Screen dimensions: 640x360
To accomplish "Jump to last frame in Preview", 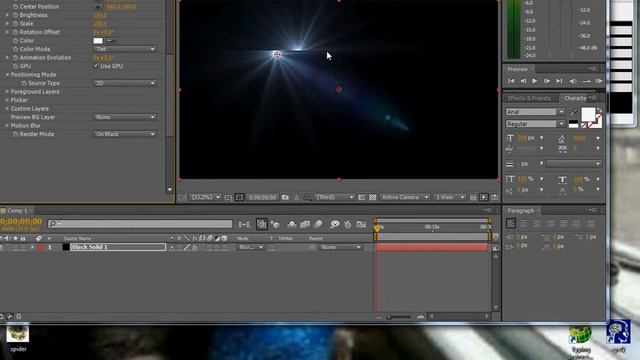I will click(559, 81).
